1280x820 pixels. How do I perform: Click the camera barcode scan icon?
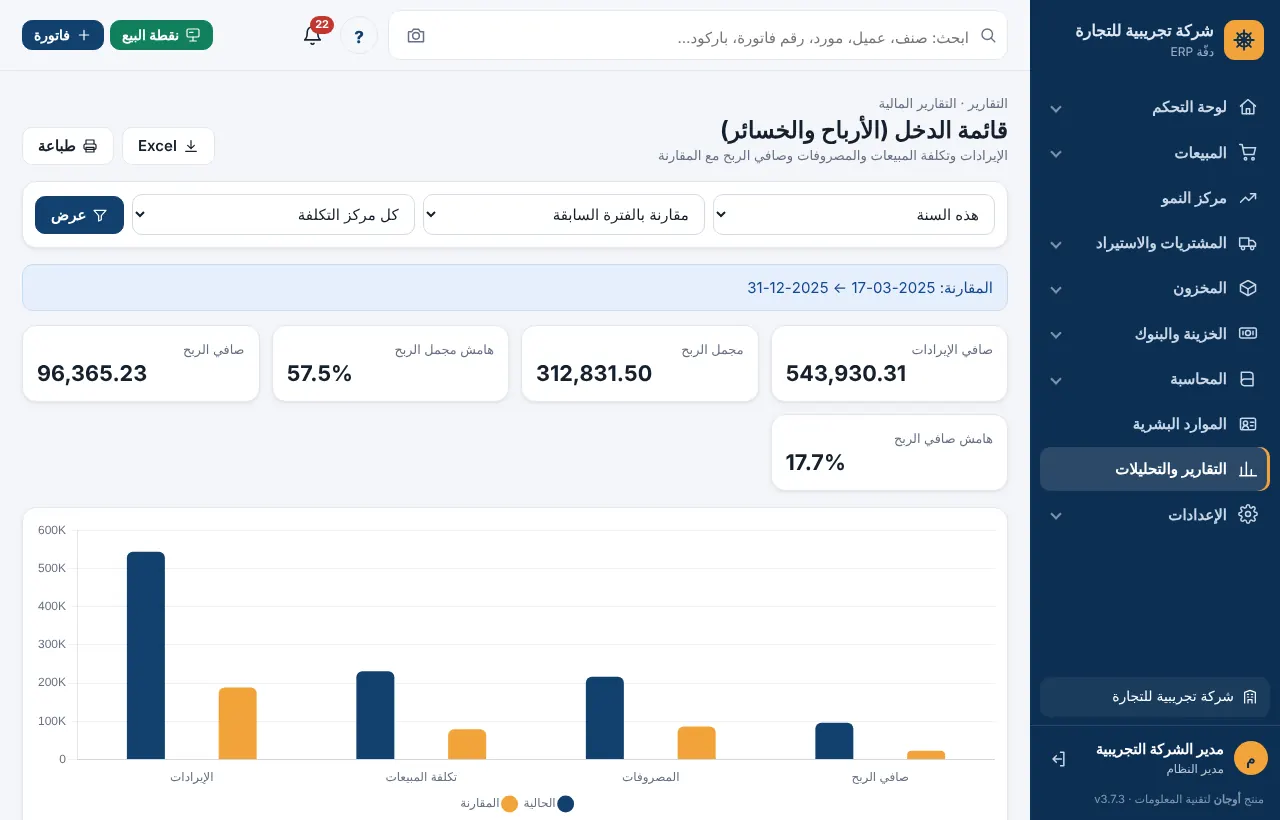[416, 36]
